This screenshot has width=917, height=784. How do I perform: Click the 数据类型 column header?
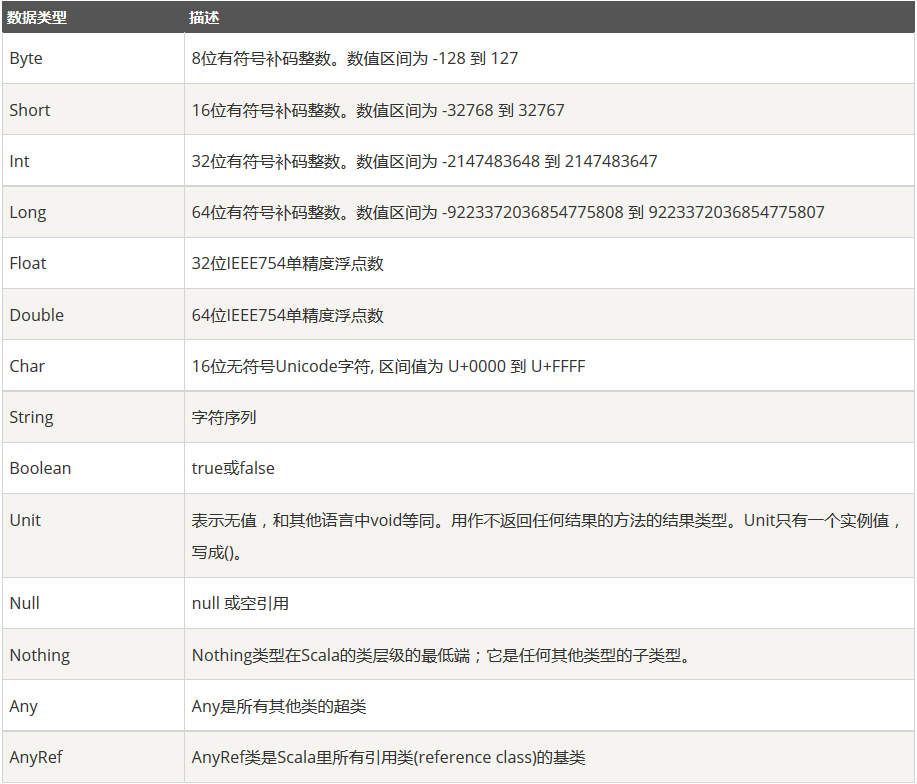pos(94,17)
